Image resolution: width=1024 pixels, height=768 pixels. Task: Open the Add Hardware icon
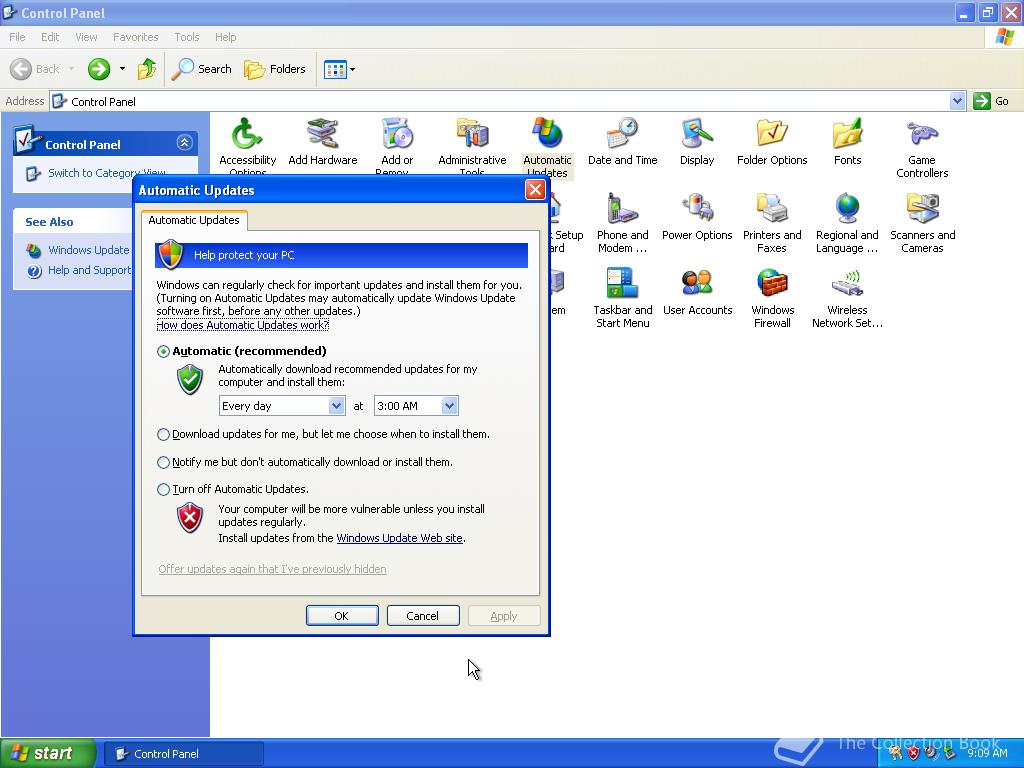[323, 142]
